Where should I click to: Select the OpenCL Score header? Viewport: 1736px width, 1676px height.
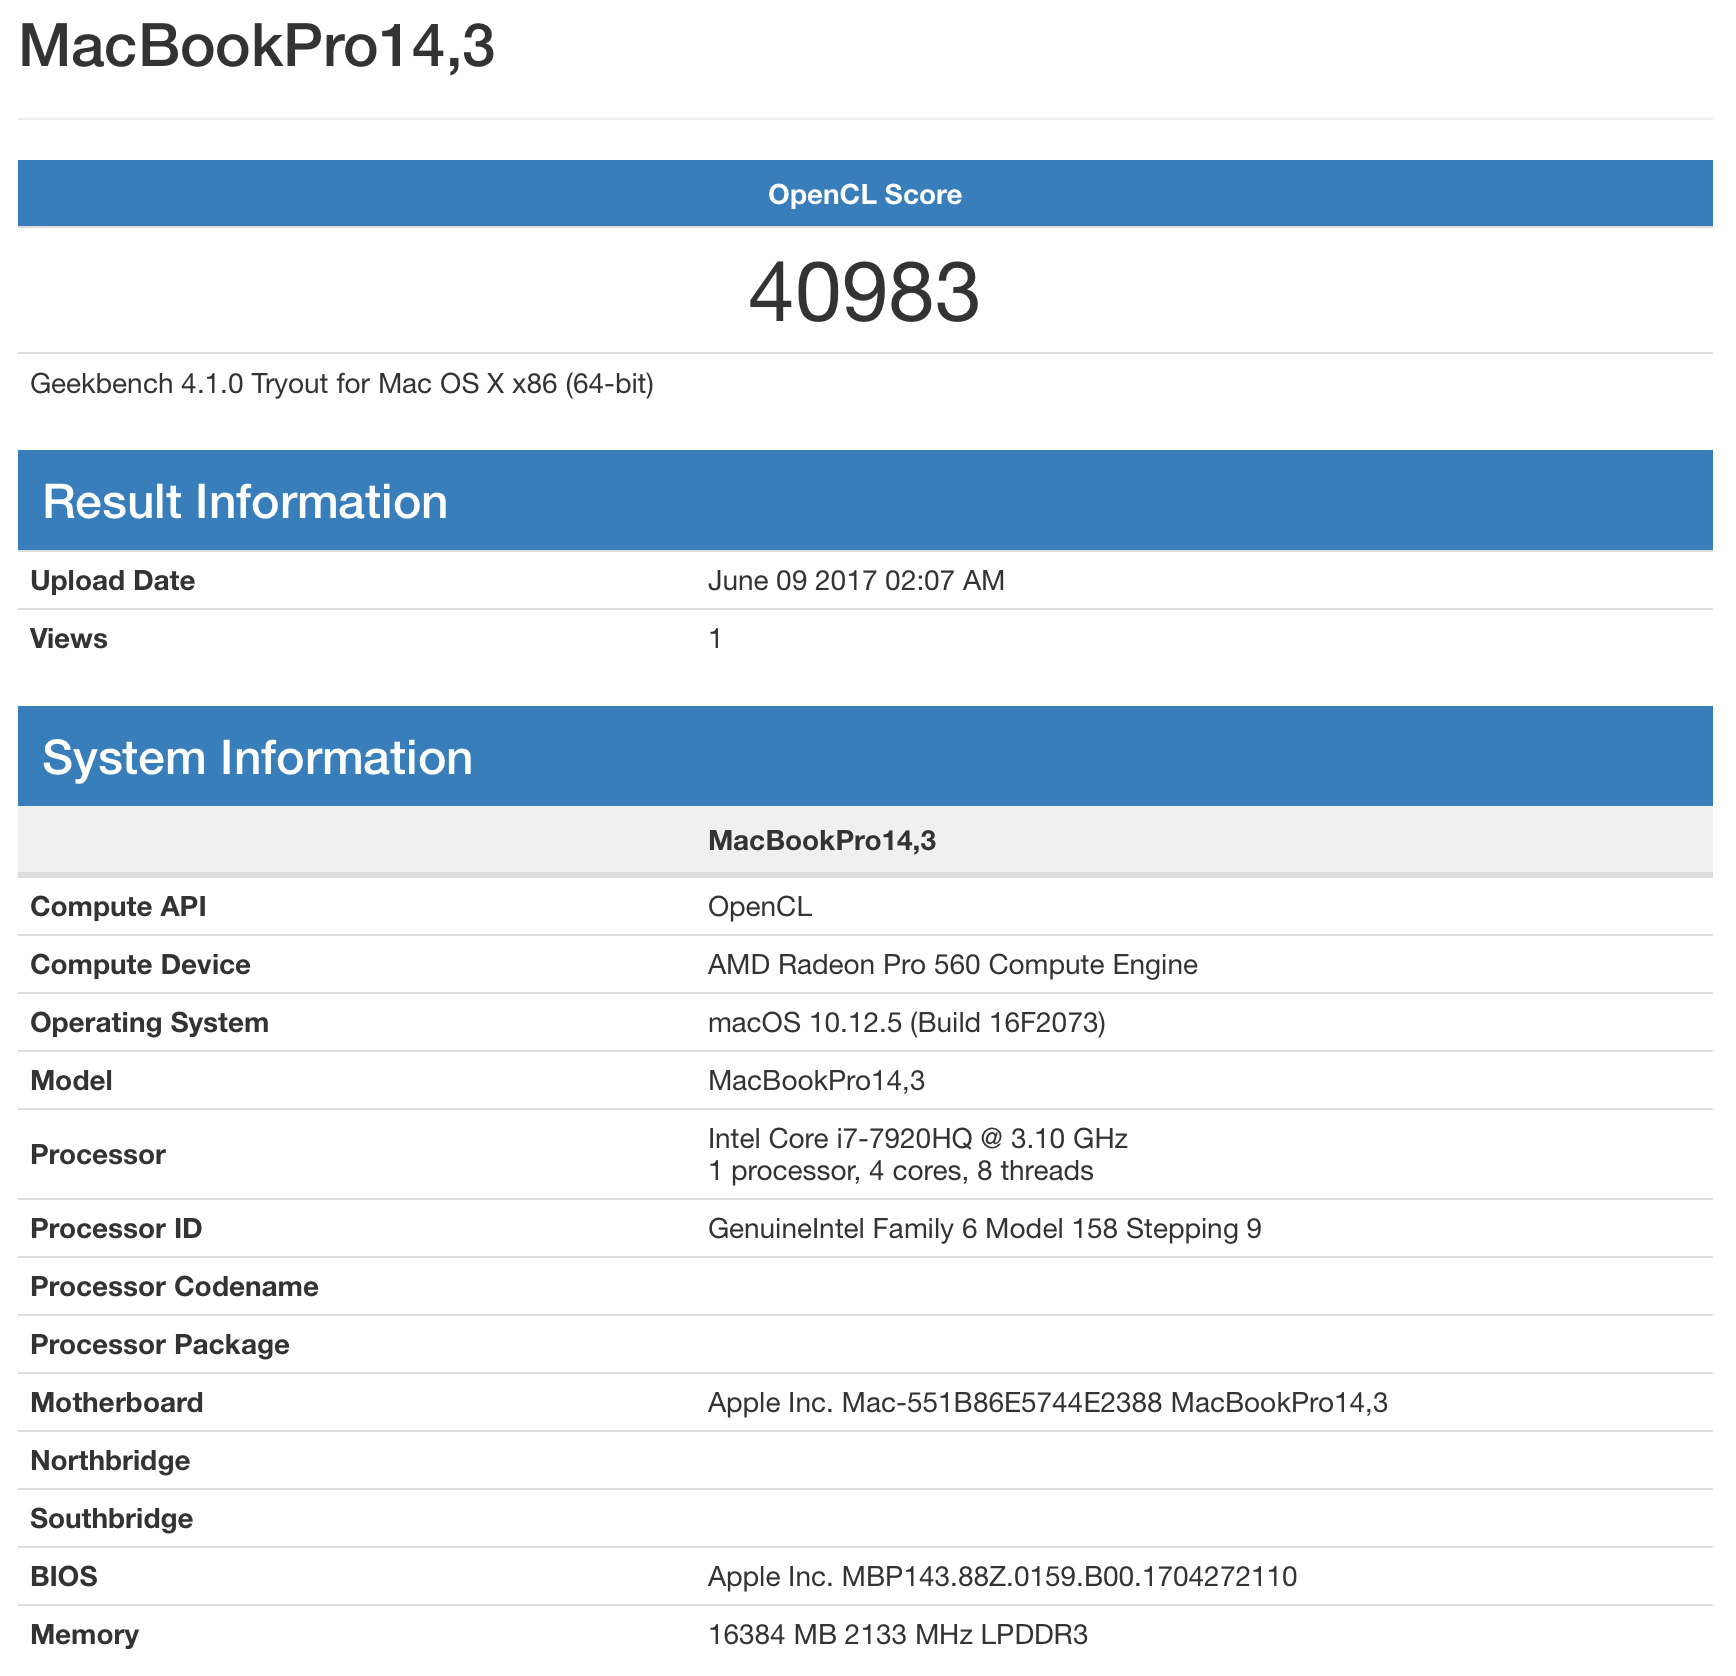coord(865,194)
